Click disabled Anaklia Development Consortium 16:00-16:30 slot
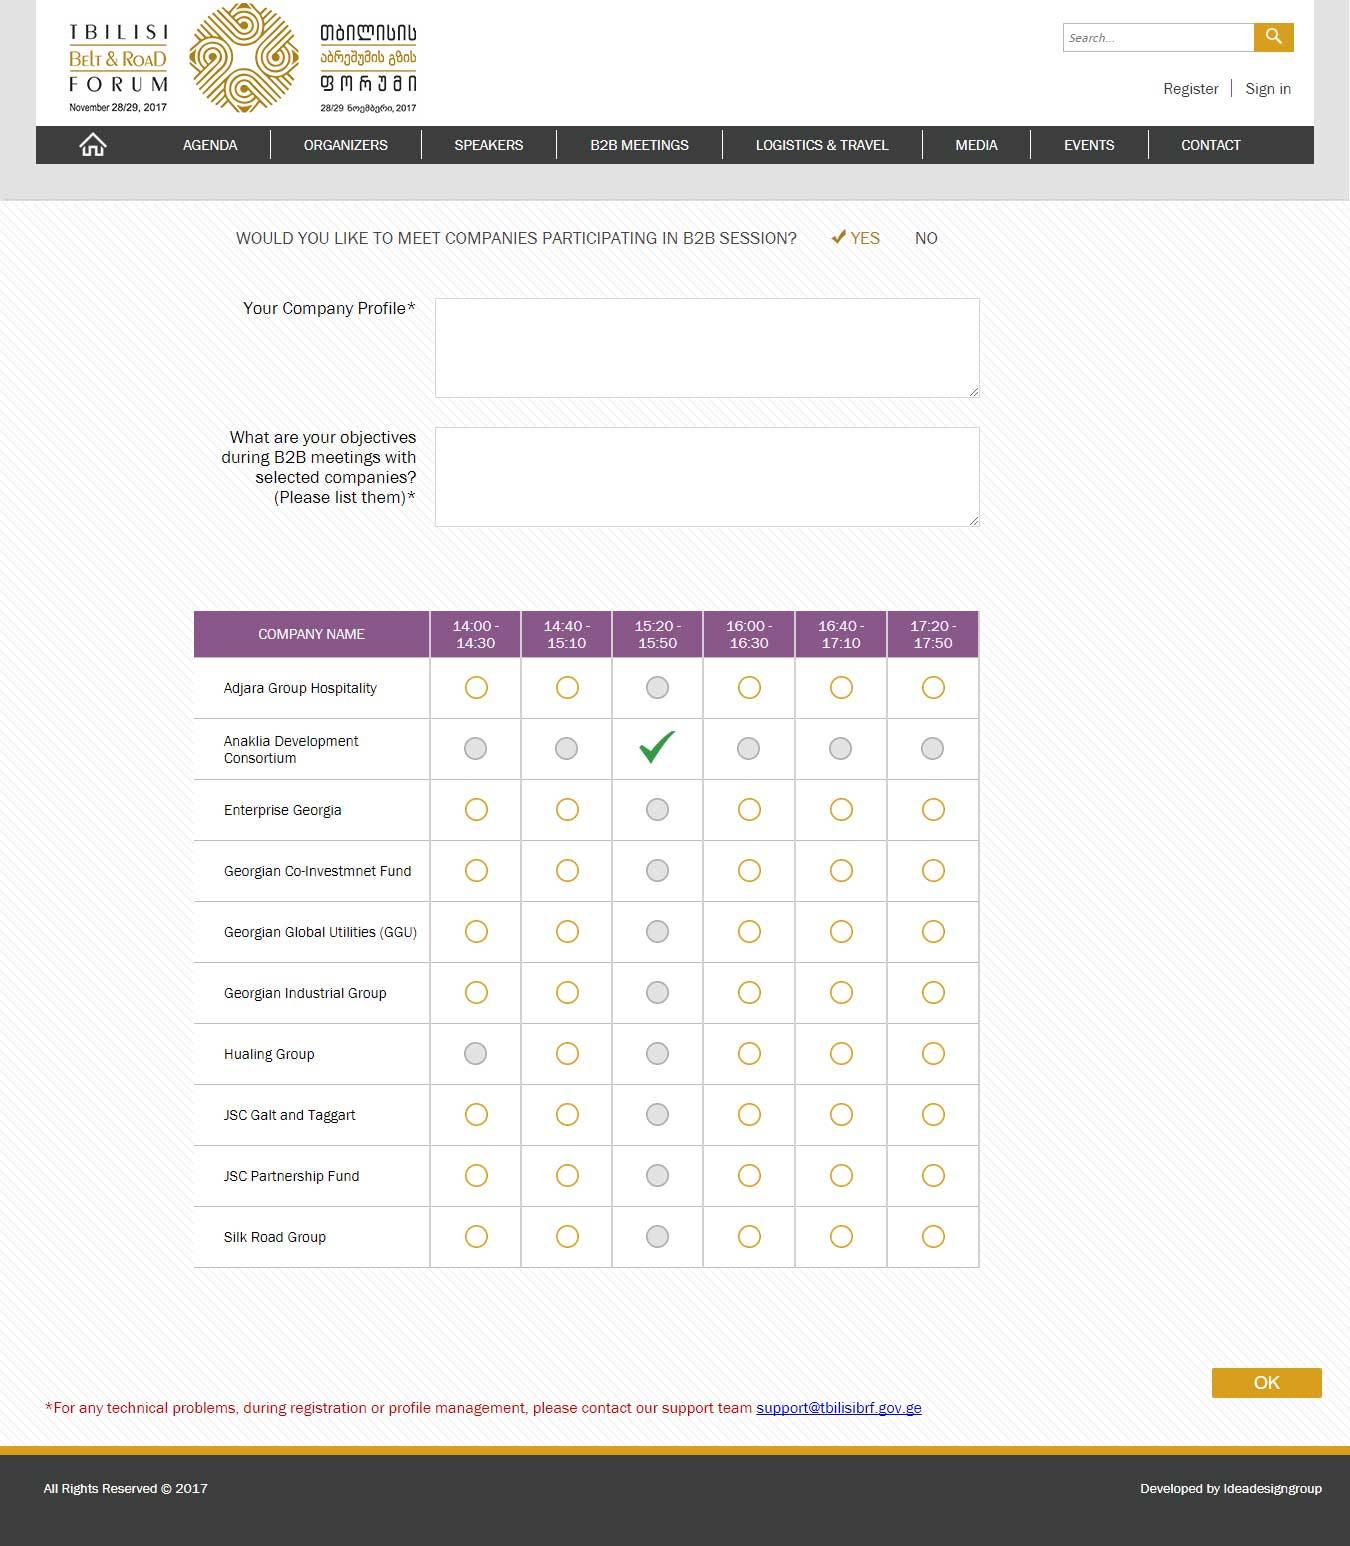Screen dimensions: 1350x1546 (748, 748)
